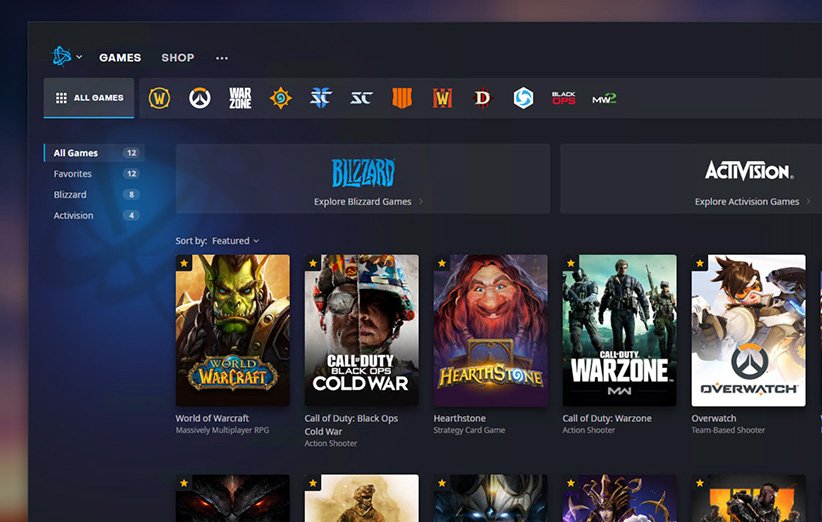The height and width of the screenshot is (522, 822).
Task: Open StarCraft II icon in game bar
Action: (x=321, y=98)
